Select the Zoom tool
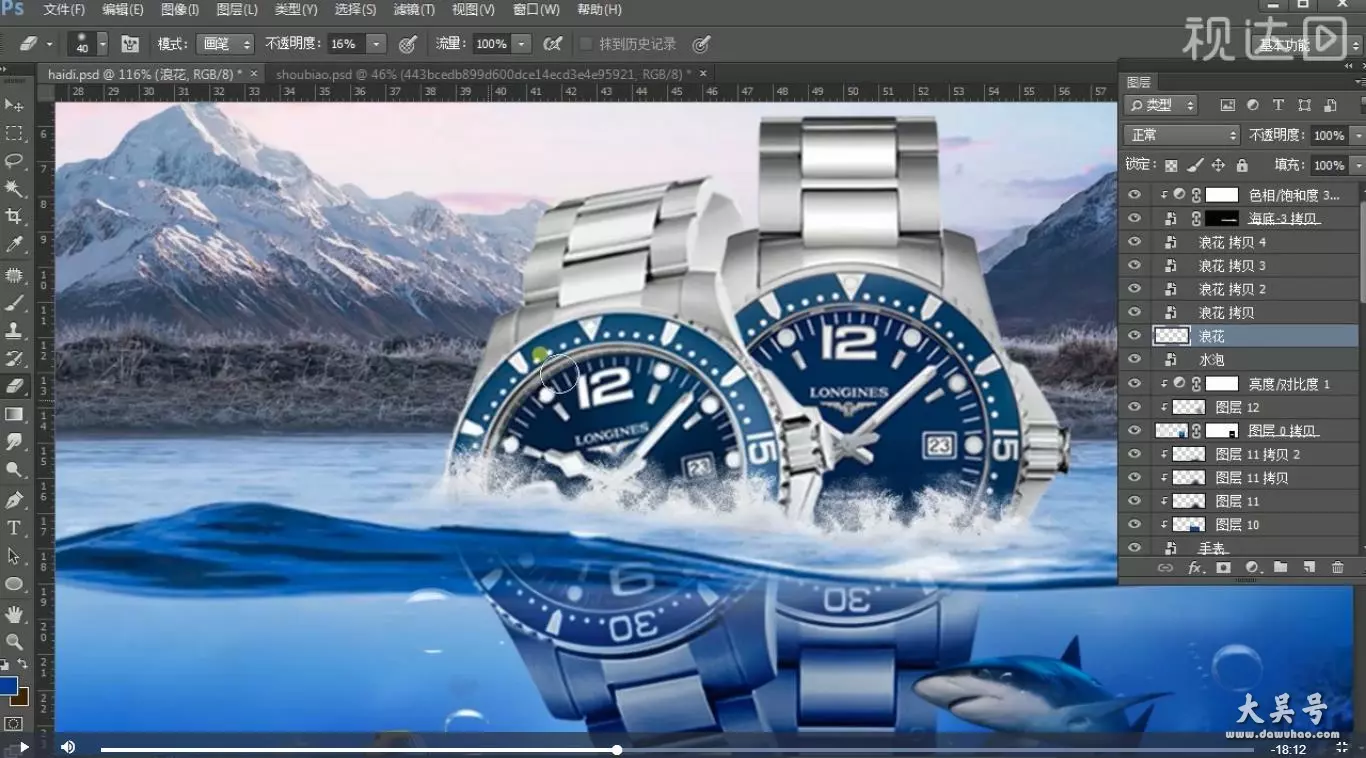This screenshot has width=1366, height=758. pos(14,642)
